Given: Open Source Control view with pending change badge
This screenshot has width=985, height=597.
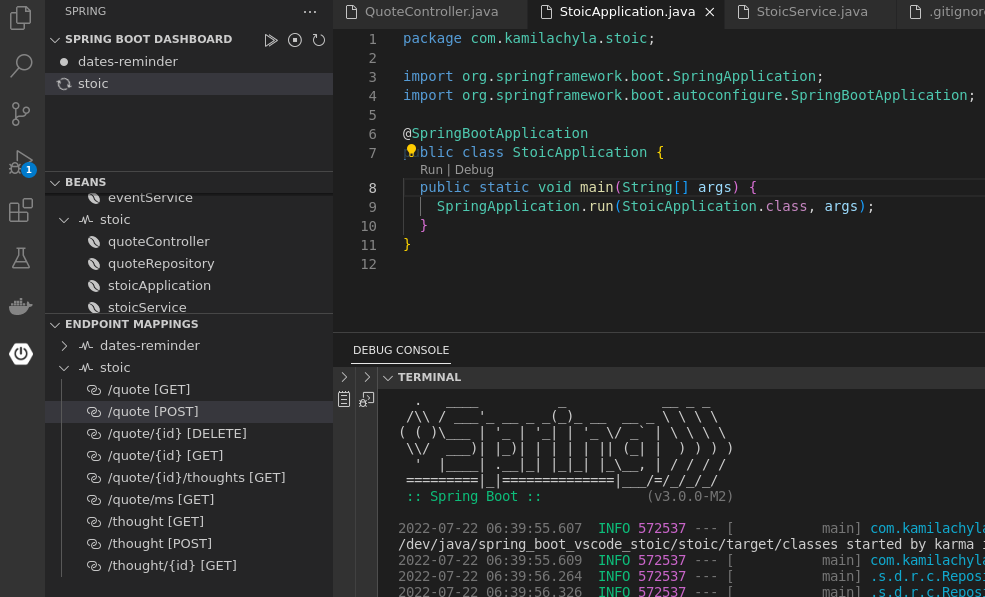Looking at the screenshot, I should [20, 113].
